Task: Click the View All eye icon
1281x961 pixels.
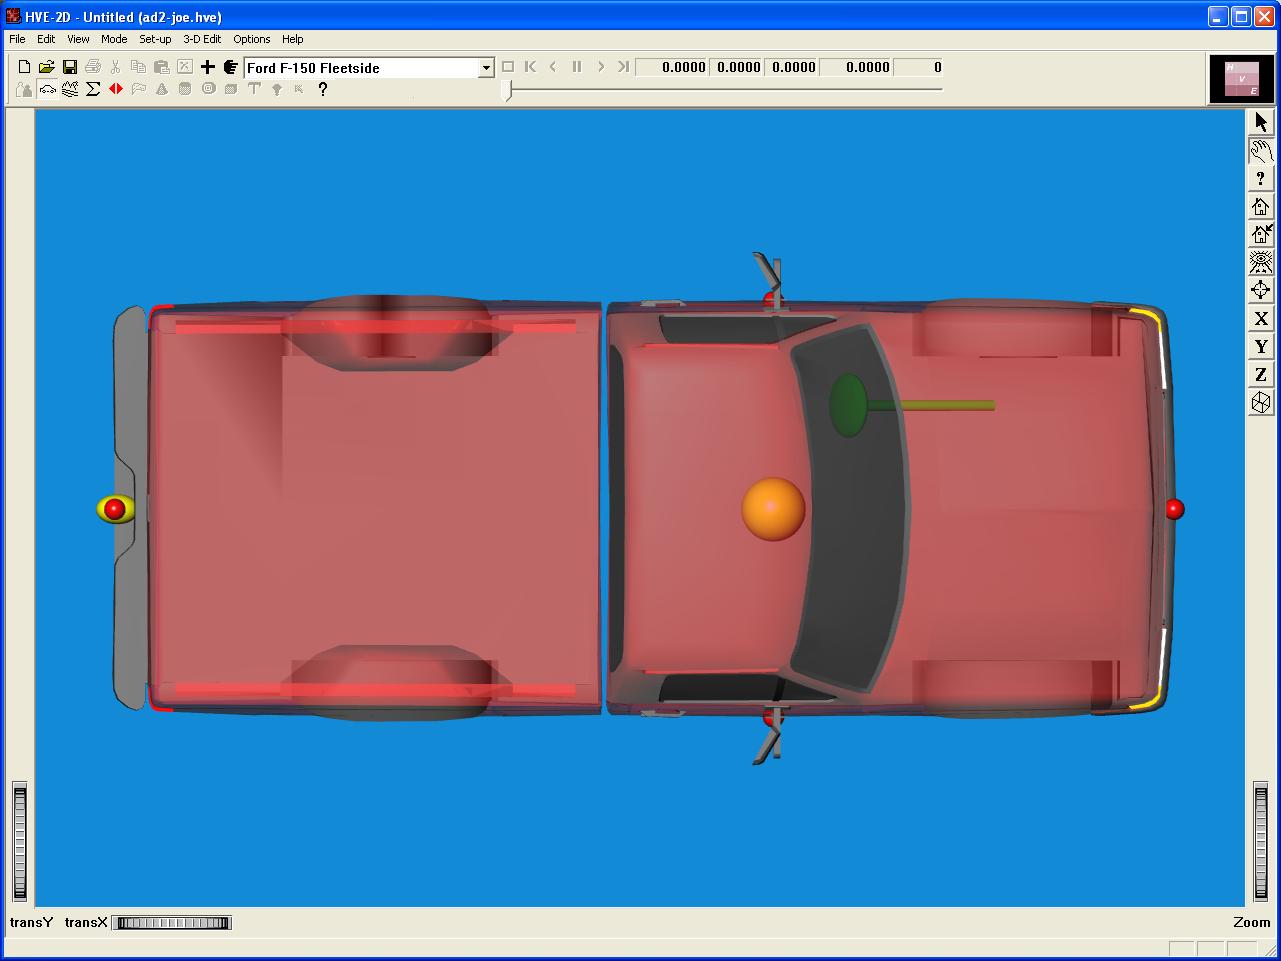Action: [x=1260, y=262]
